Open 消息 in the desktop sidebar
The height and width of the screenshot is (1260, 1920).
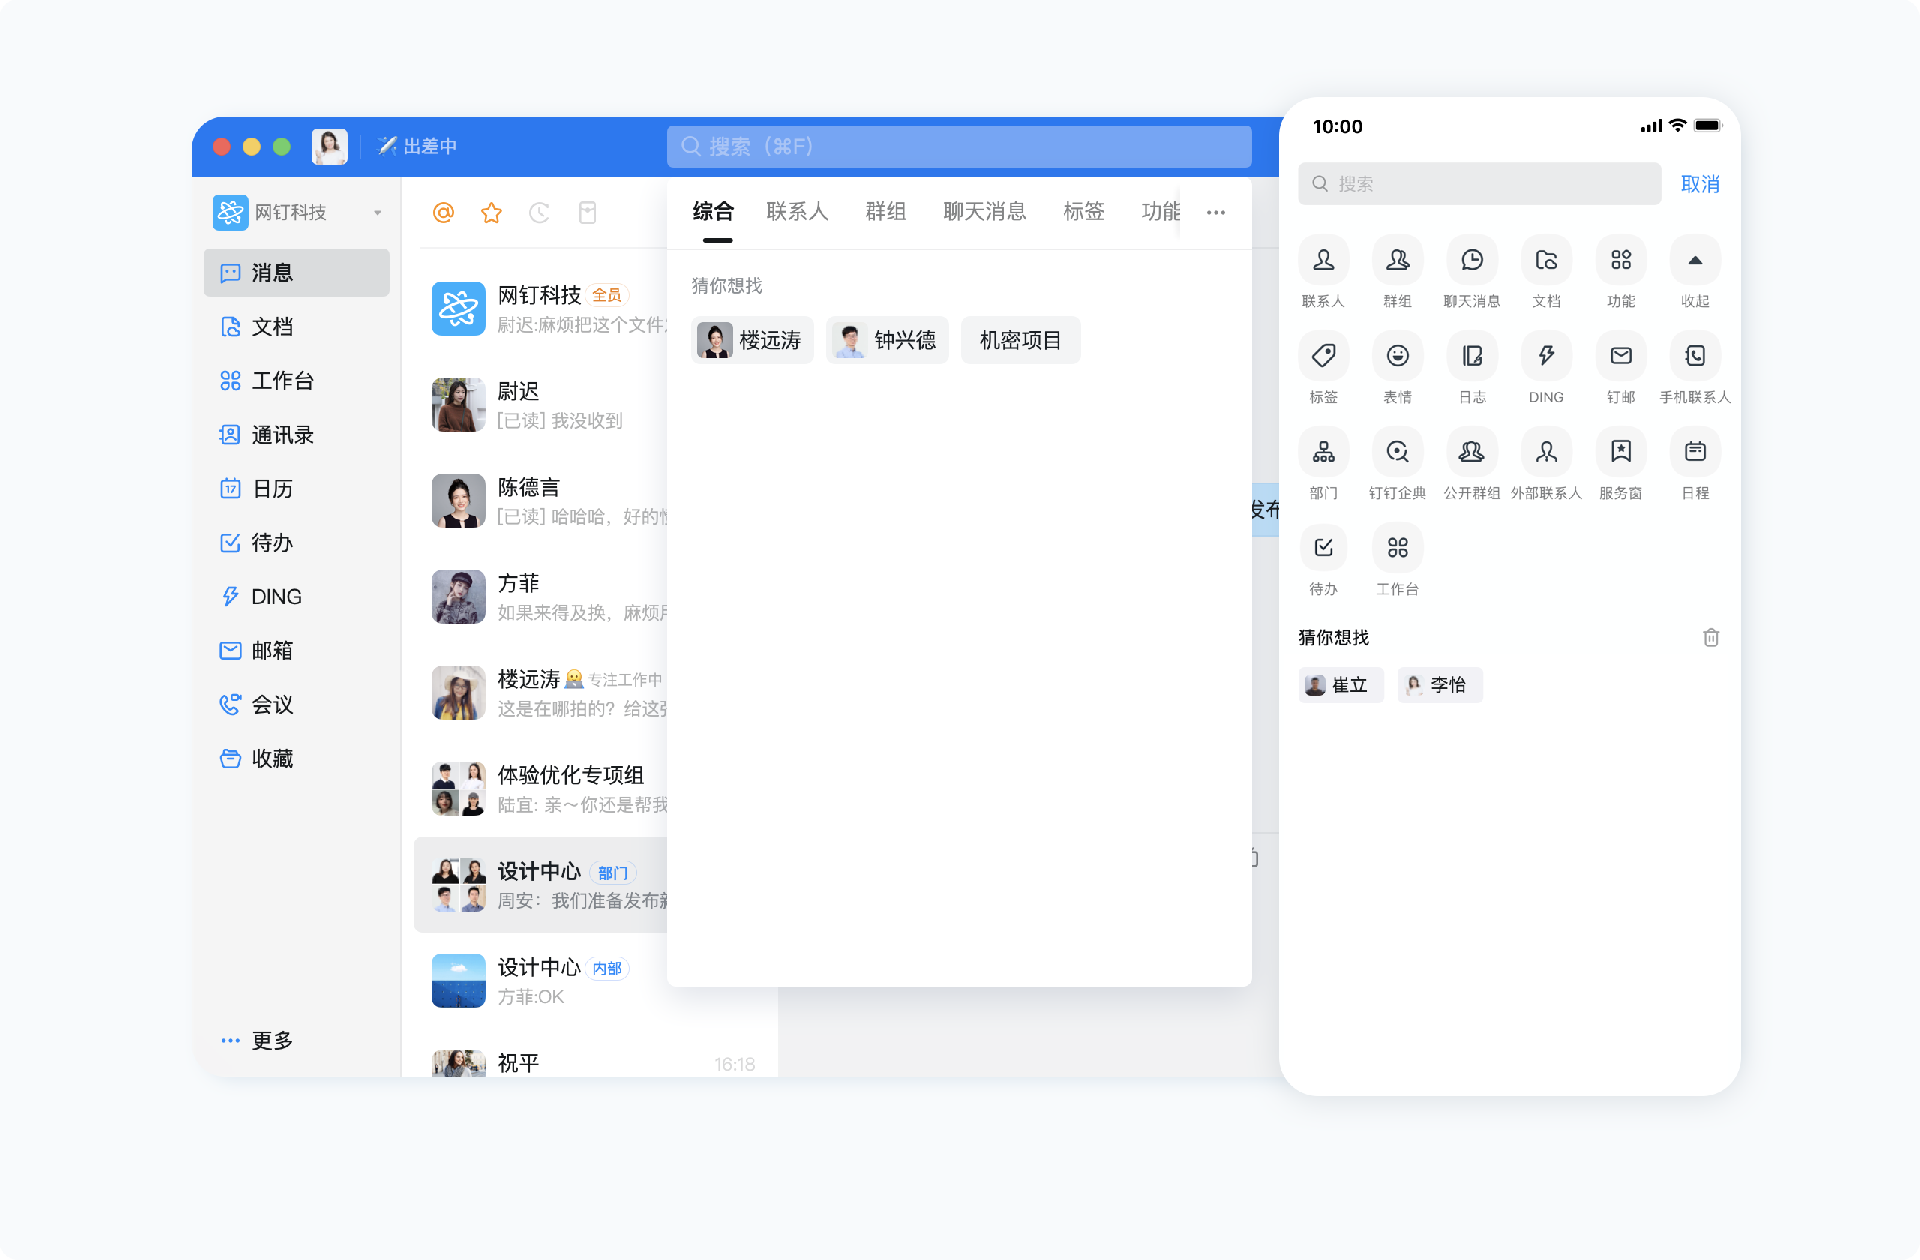click(296, 272)
